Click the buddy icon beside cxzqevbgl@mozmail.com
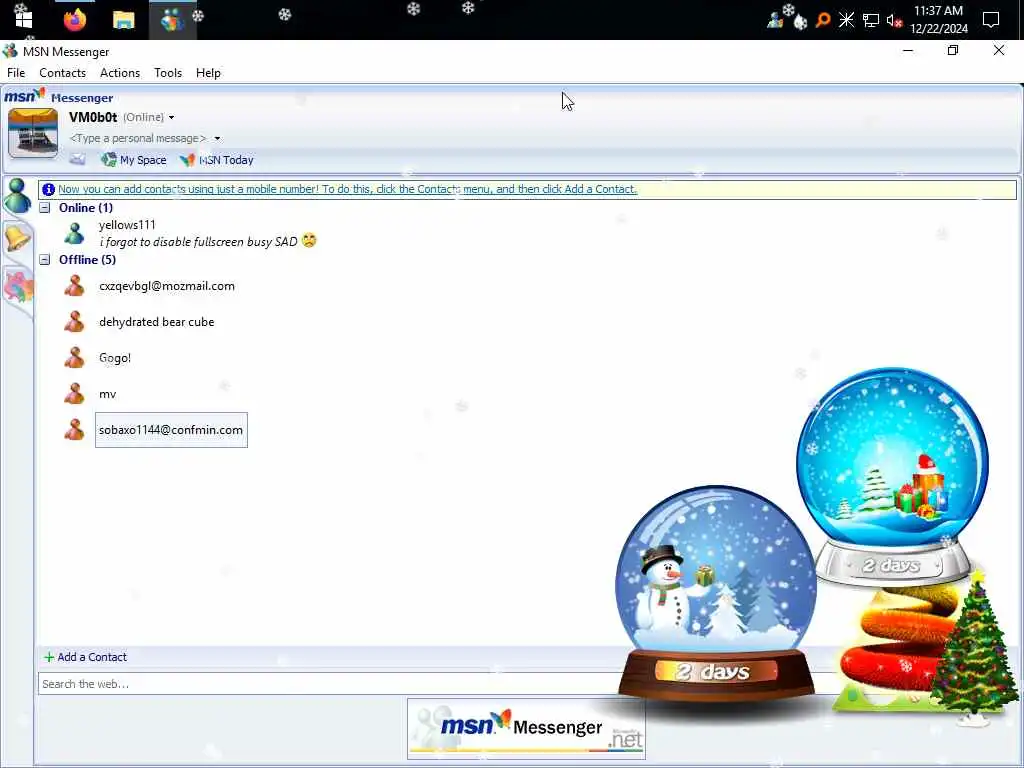The width and height of the screenshot is (1024, 768). pos(74,285)
